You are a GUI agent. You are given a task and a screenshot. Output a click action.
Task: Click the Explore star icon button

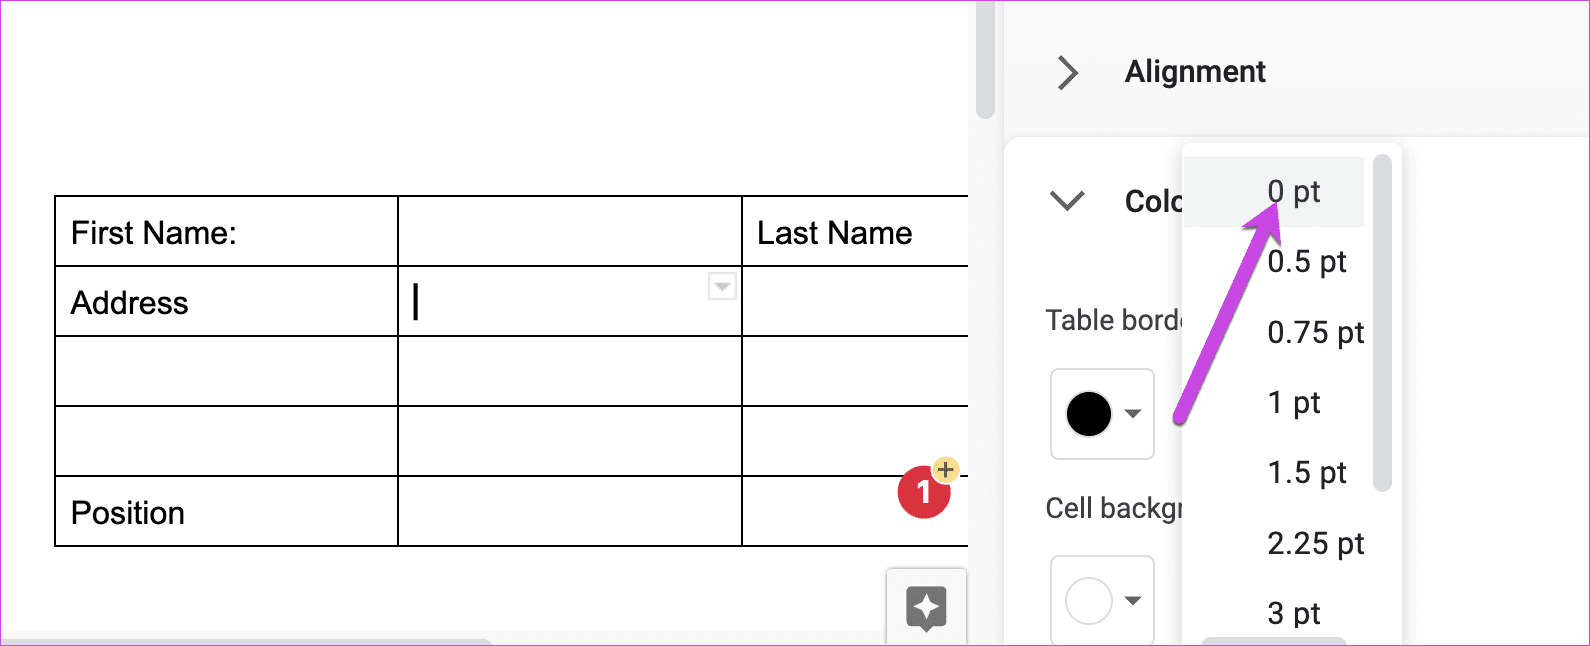[926, 608]
